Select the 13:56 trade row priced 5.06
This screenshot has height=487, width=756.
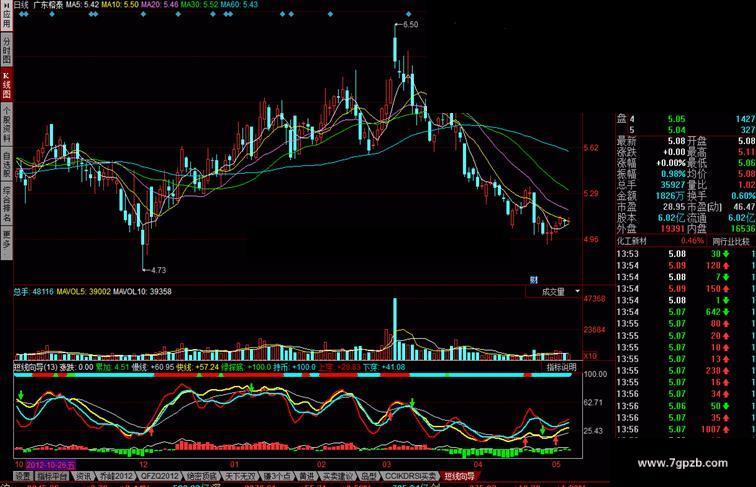(686, 406)
